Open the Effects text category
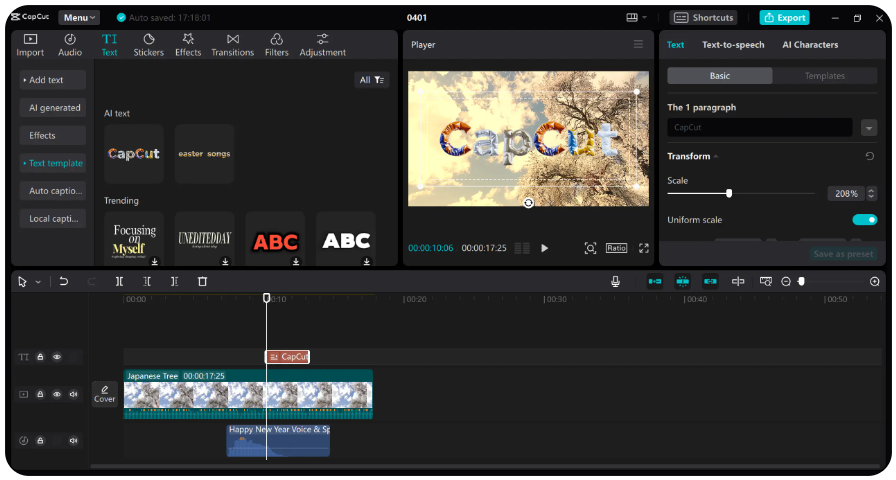 click(x=53, y=135)
